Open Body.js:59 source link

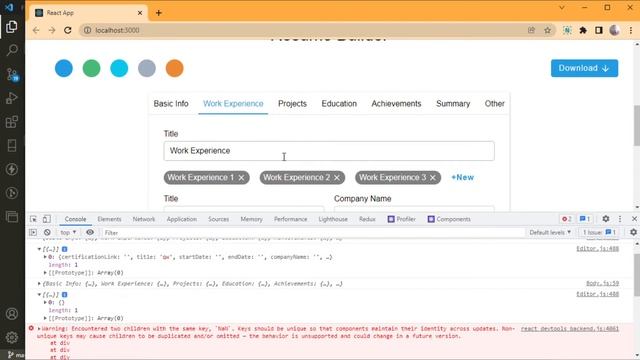(602, 283)
